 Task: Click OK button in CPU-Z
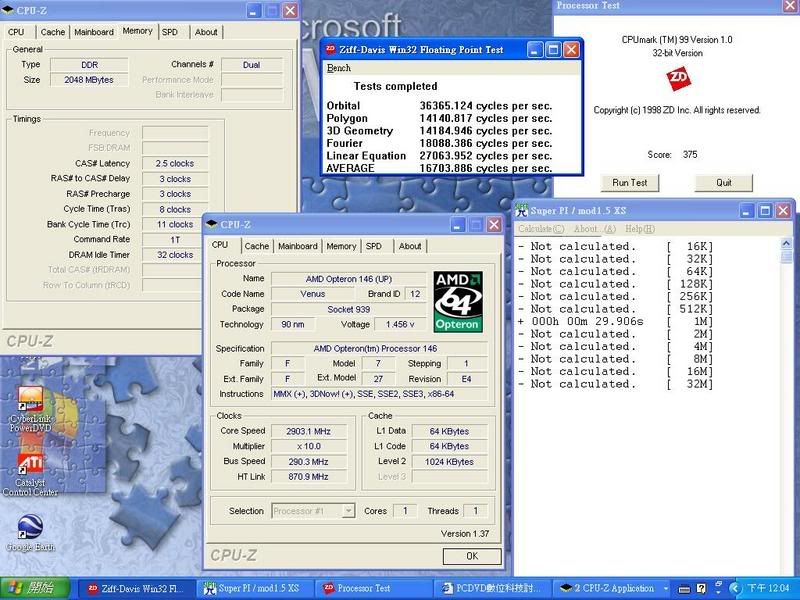[x=472, y=556]
